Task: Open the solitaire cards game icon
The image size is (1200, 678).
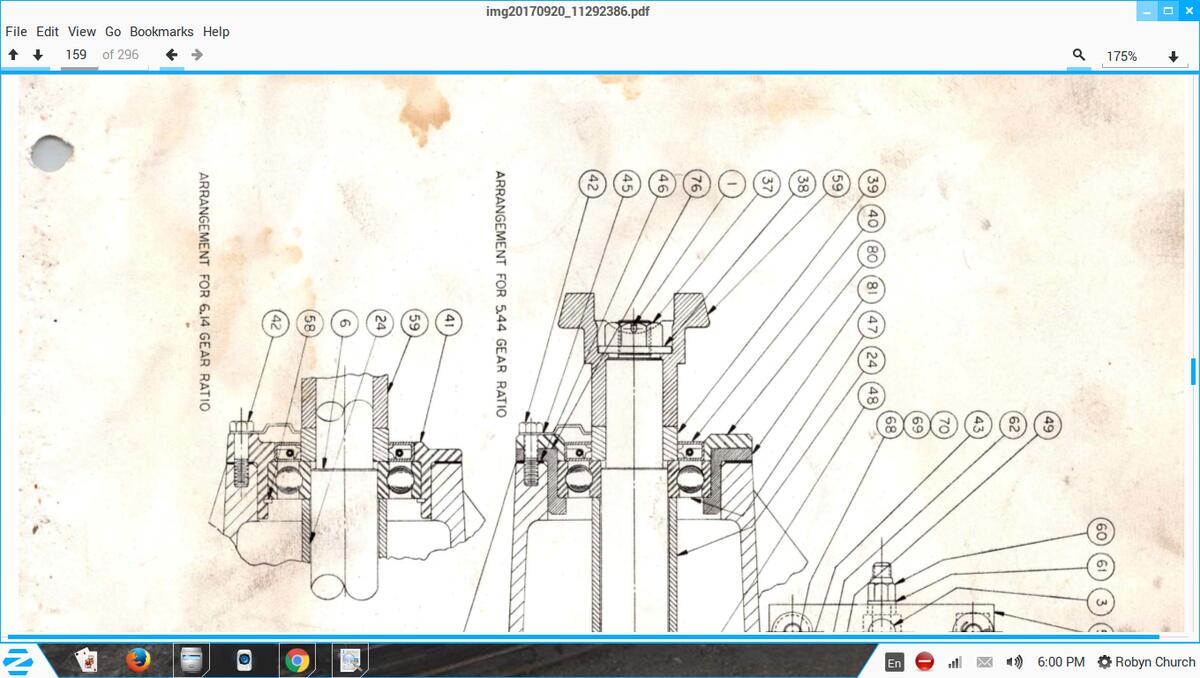Action: click(x=87, y=660)
